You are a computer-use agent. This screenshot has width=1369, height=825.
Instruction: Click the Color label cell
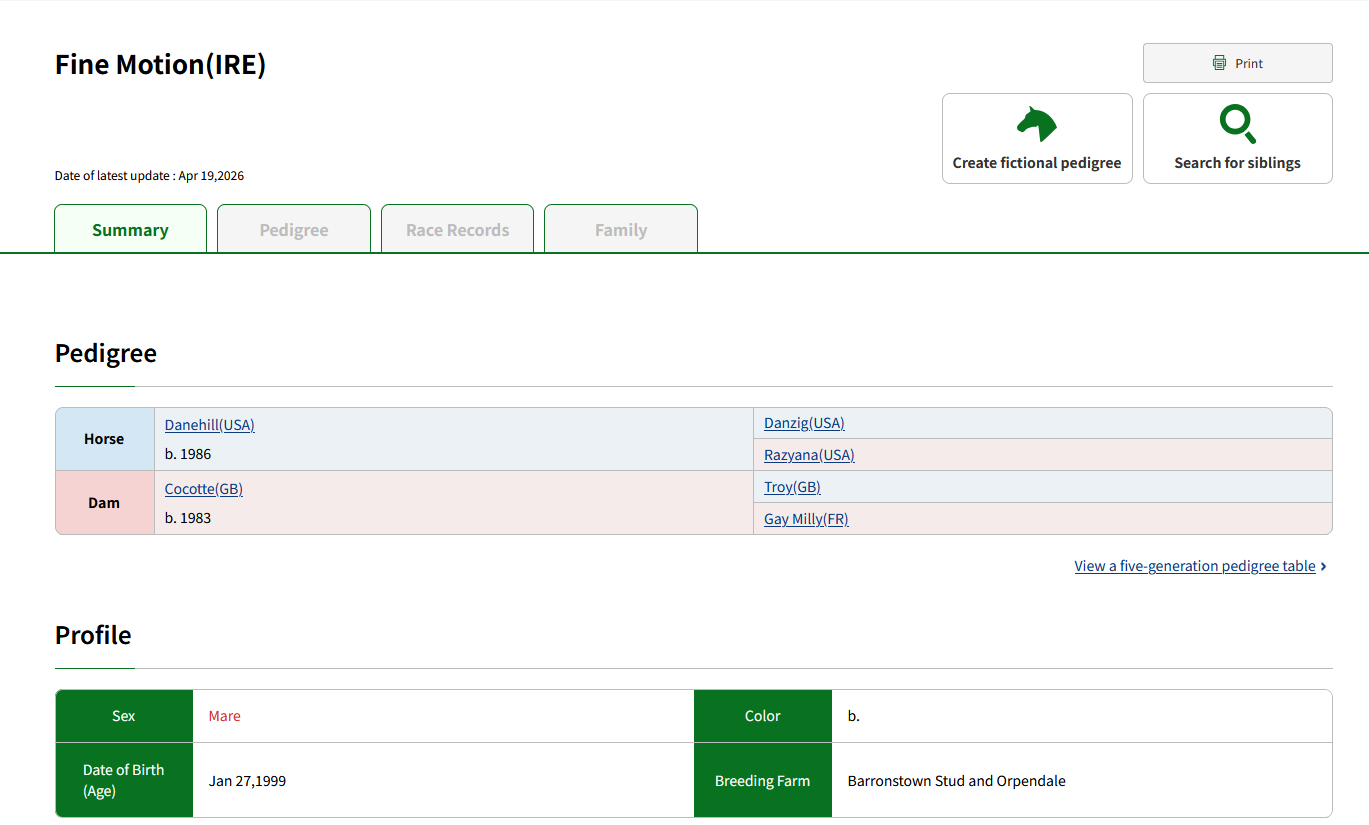click(x=763, y=716)
